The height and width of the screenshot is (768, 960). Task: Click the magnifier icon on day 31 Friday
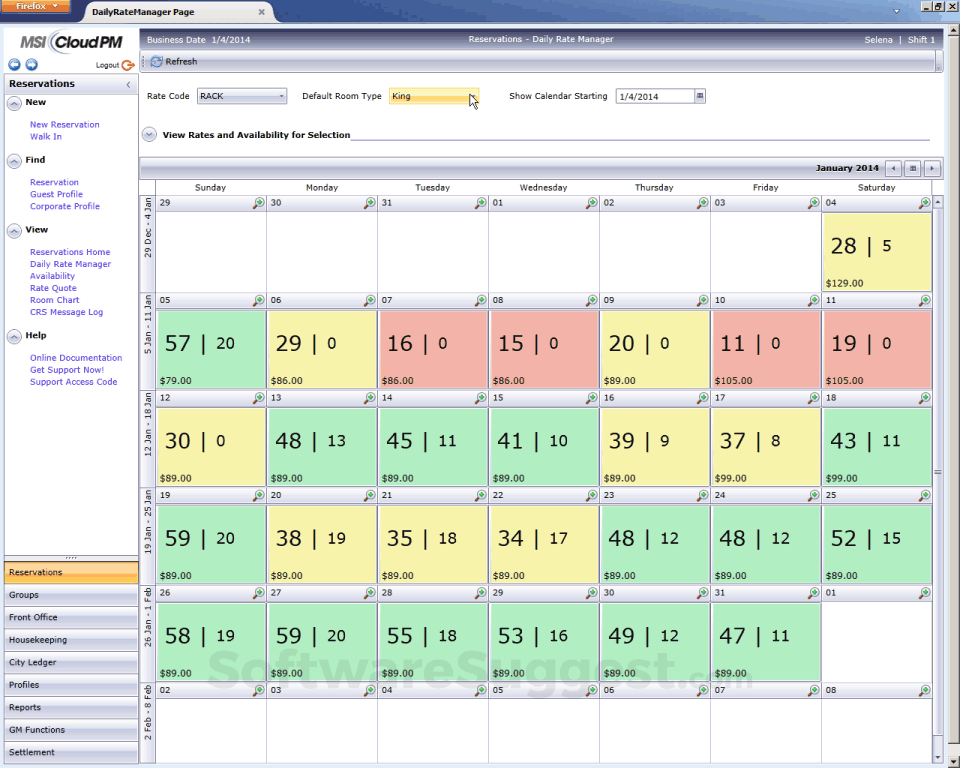(x=813, y=592)
